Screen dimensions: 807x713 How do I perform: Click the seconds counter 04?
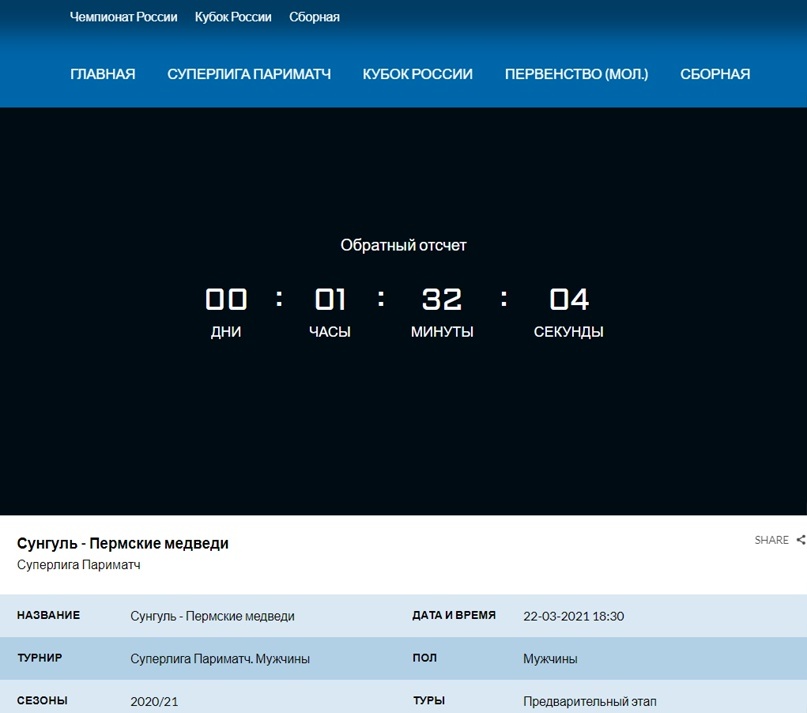pyautogui.click(x=569, y=299)
